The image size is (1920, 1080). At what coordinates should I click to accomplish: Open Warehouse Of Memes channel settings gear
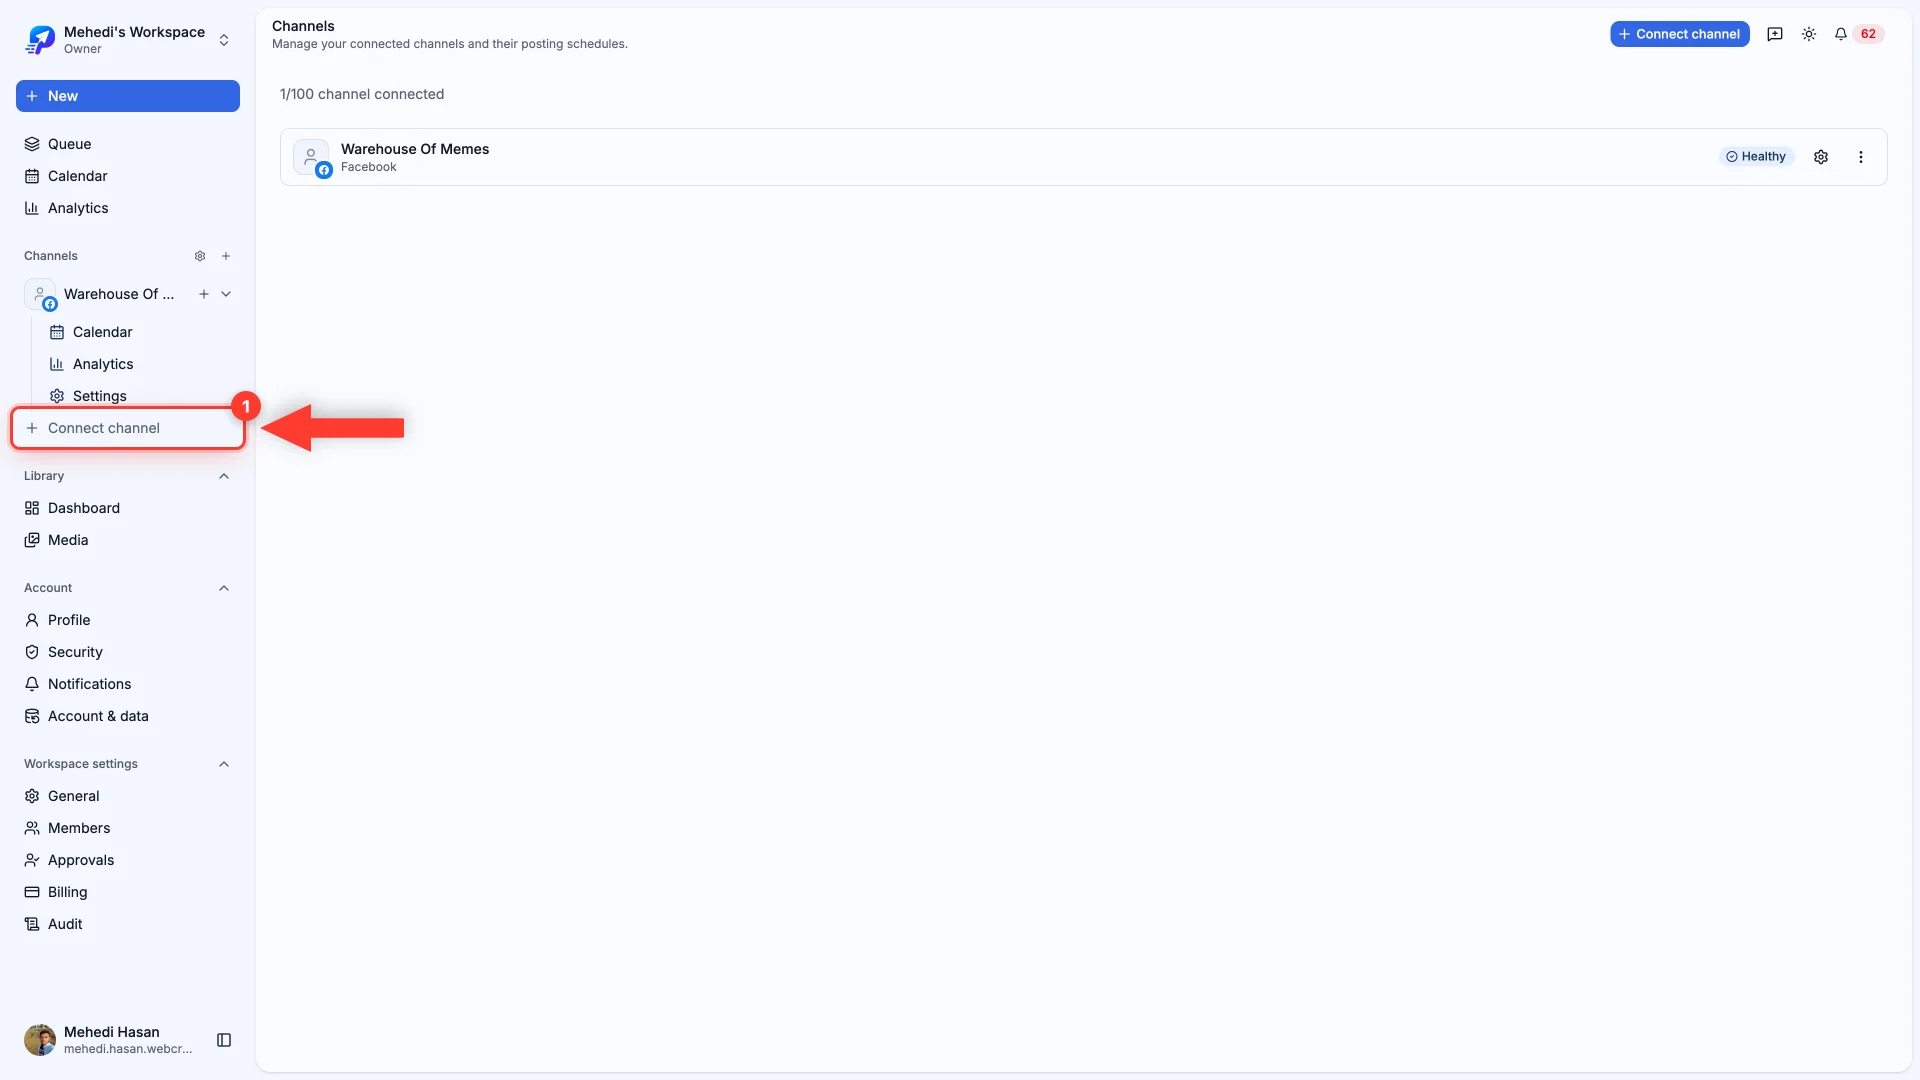pyautogui.click(x=1821, y=157)
